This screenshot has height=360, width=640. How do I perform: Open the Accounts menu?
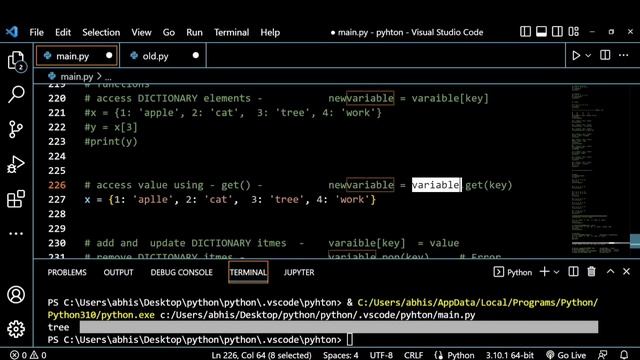(16, 295)
